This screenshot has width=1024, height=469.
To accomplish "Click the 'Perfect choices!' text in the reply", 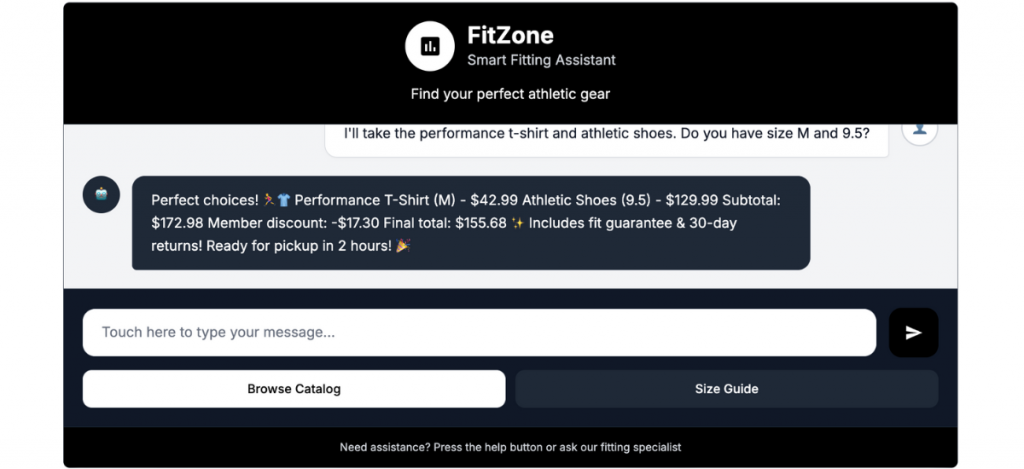I will click(204, 200).
